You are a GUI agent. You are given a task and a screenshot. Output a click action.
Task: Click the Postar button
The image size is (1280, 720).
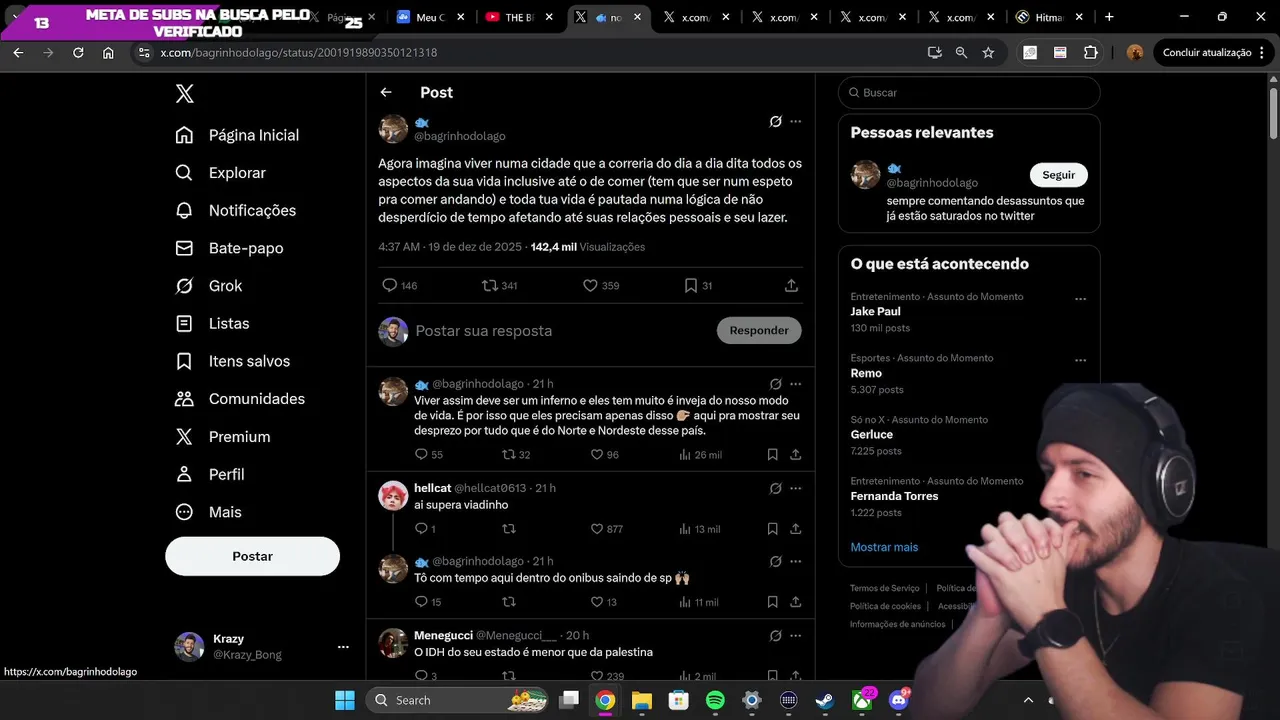[252, 556]
